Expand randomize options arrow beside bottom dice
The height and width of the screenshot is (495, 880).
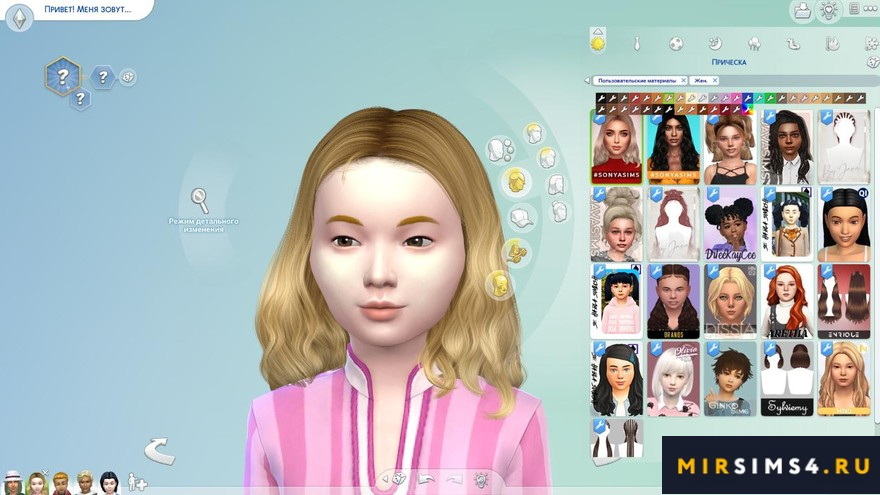coord(386,480)
